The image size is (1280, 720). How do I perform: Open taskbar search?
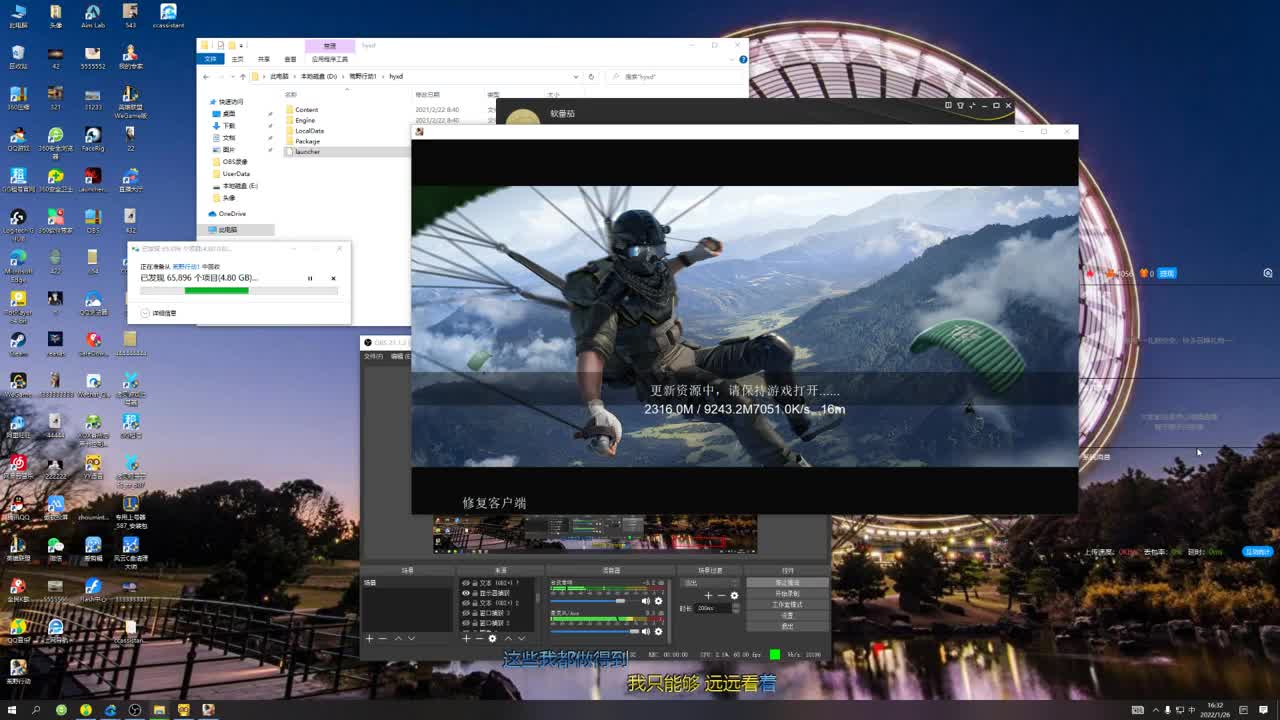pos(36,710)
